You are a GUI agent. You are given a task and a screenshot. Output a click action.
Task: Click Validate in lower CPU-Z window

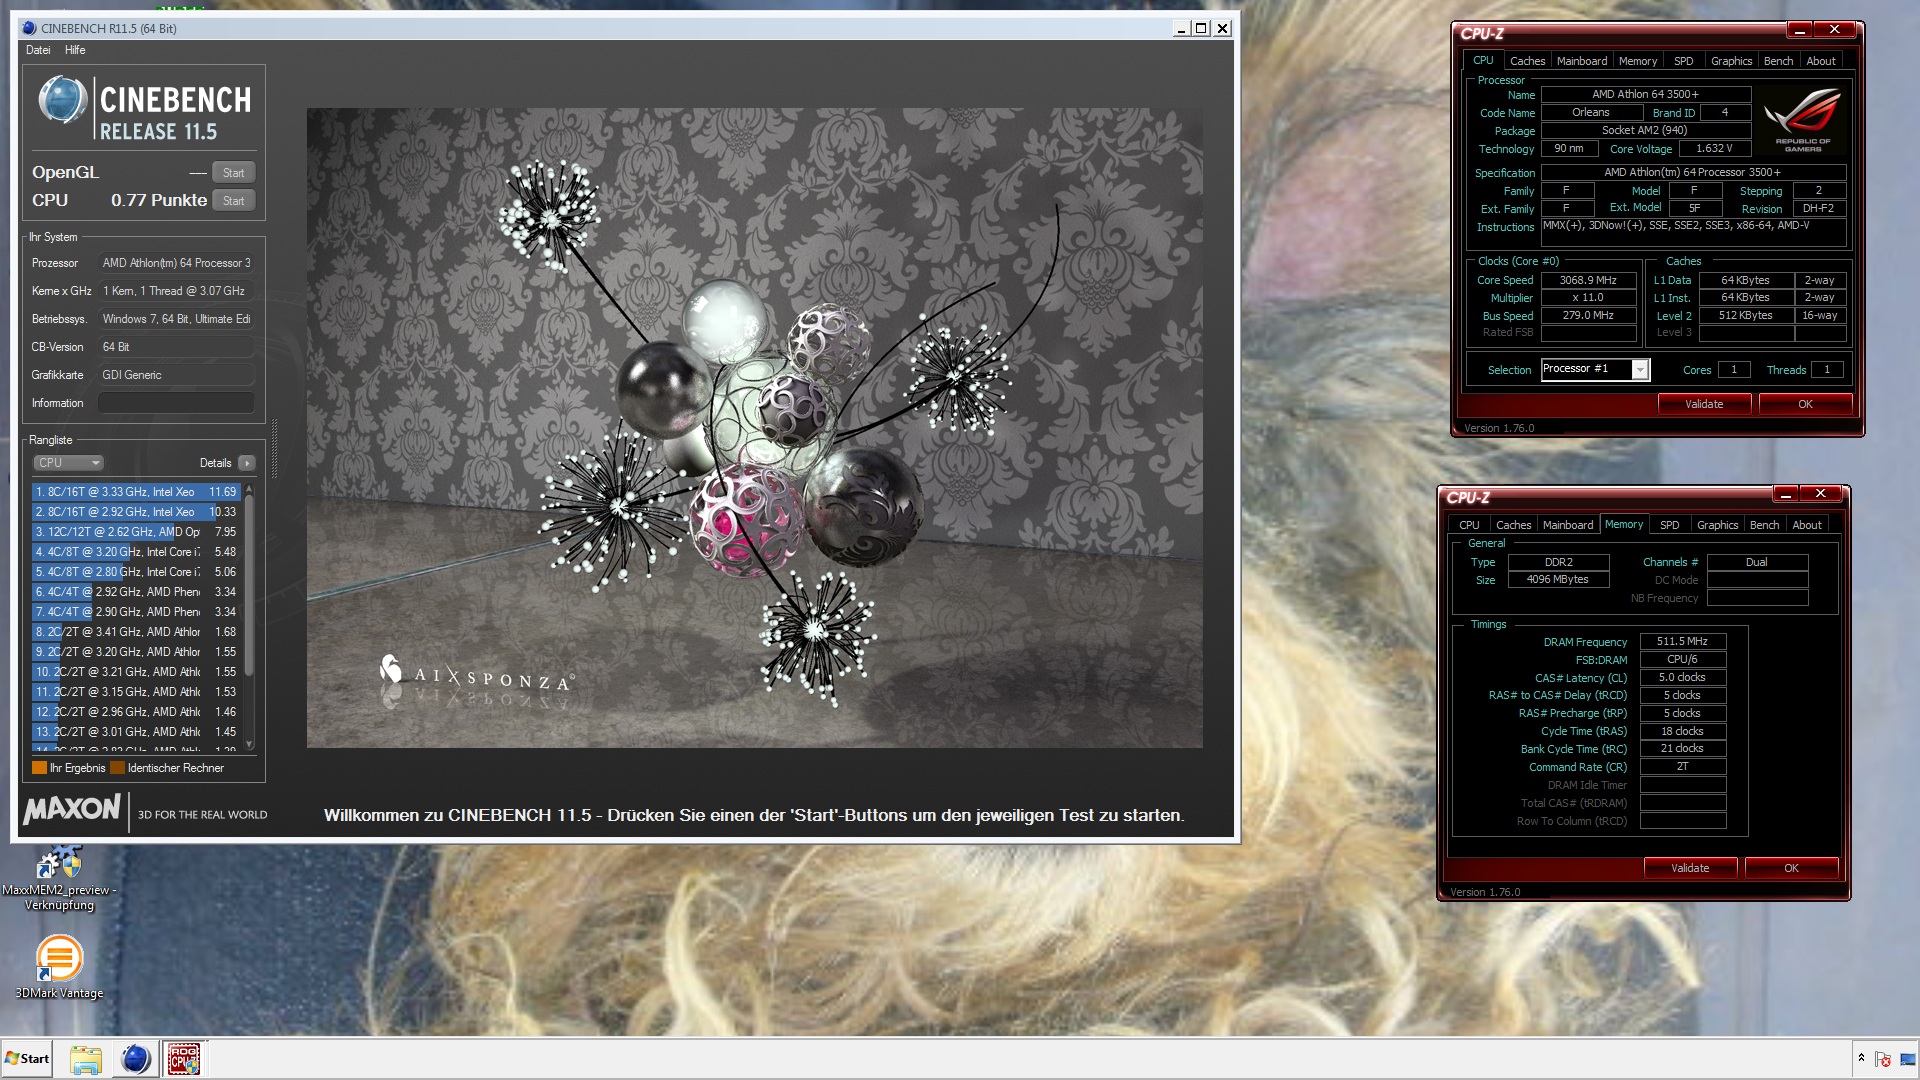pos(1690,868)
